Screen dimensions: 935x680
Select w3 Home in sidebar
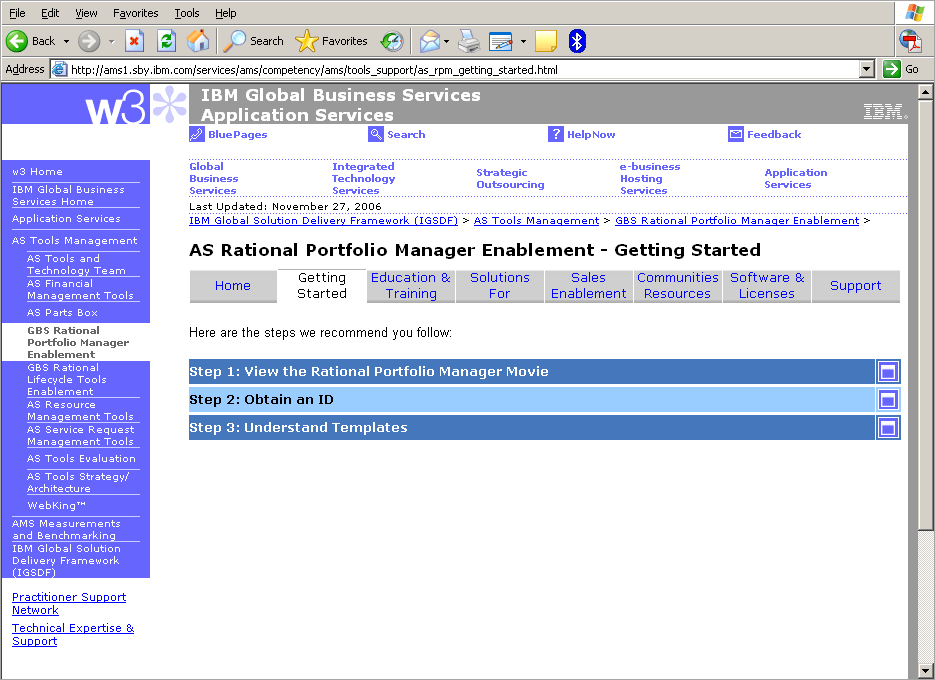(37, 172)
